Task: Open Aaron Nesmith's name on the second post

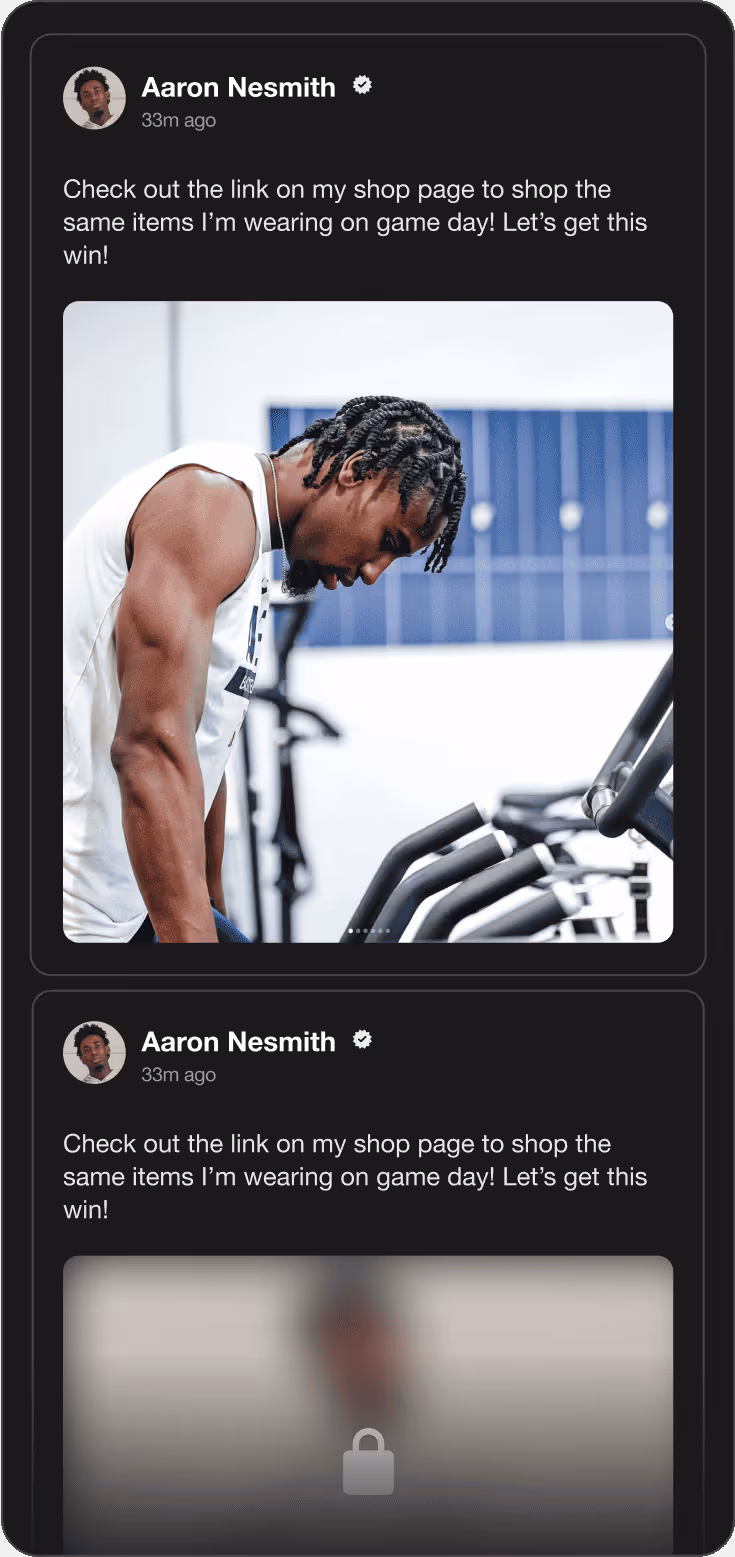Action: coord(239,1042)
